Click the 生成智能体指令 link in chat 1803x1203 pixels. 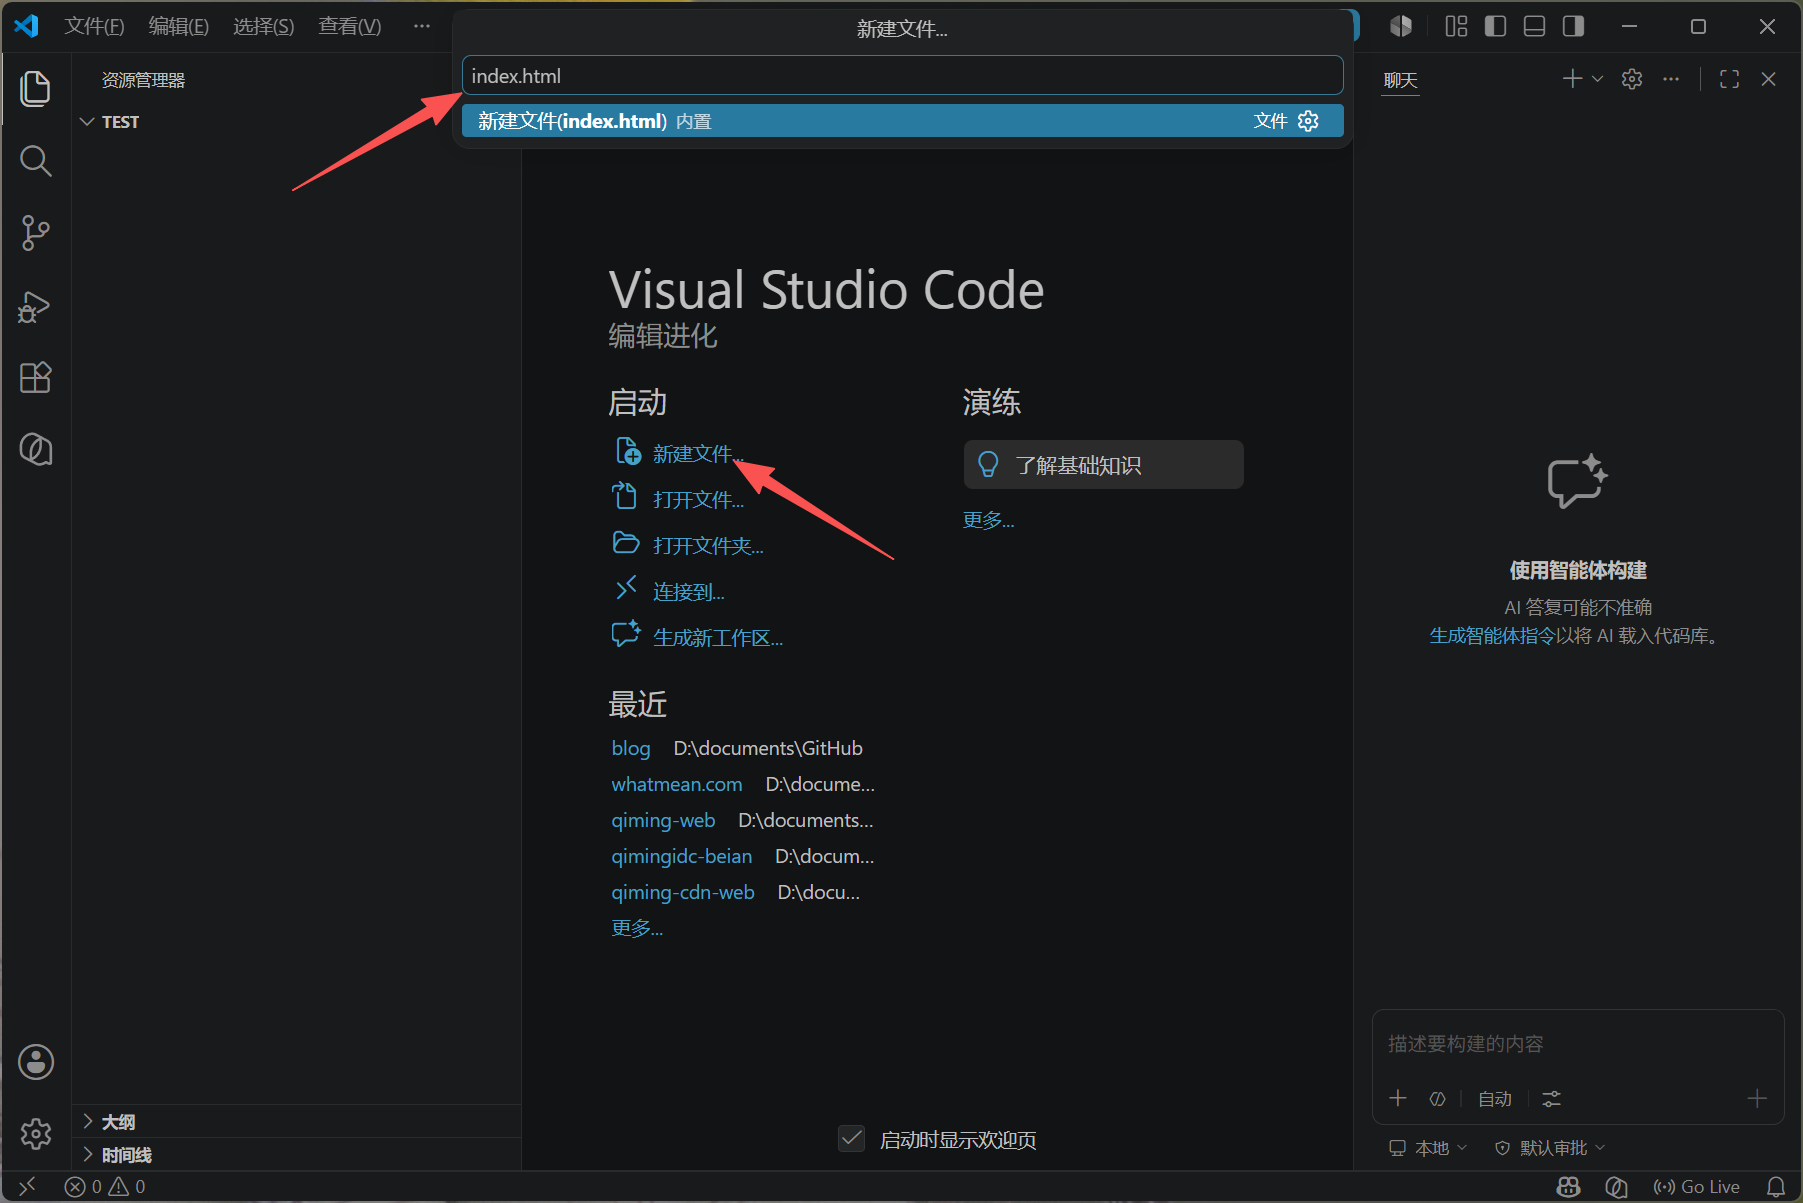[1492, 636]
